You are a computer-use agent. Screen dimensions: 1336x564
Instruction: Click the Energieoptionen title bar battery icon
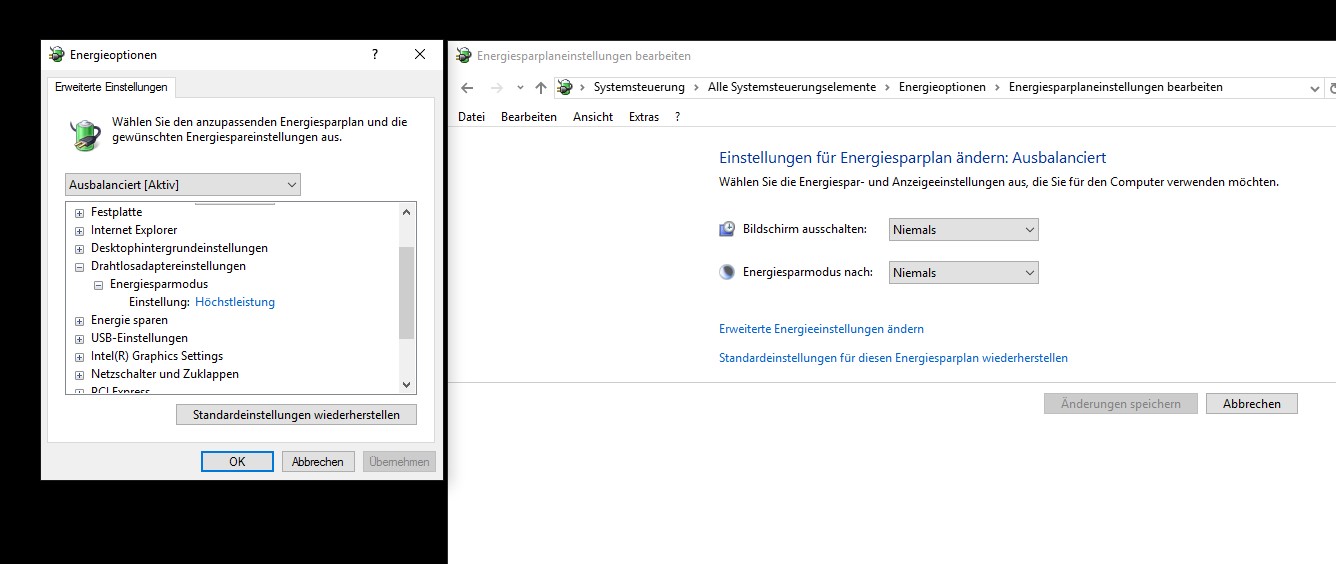[57, 55]
